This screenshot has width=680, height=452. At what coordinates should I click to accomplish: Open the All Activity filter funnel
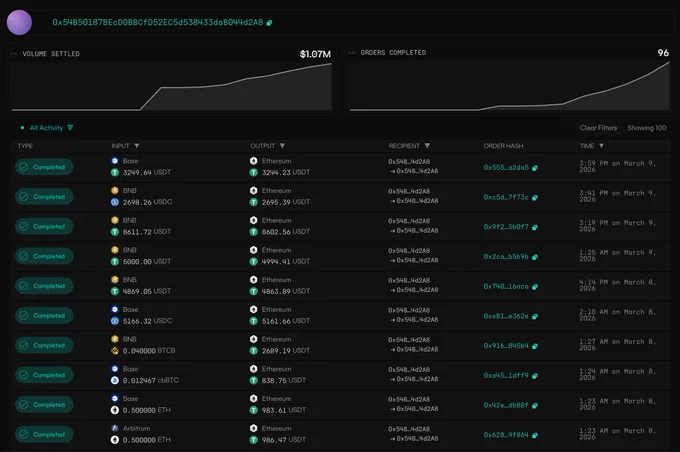(70, 128)
